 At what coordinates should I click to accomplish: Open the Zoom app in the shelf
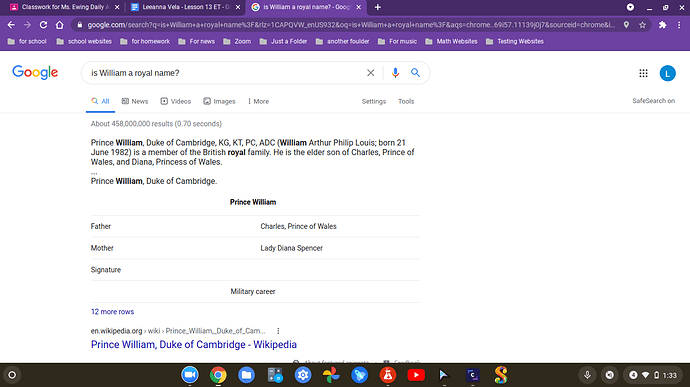[x=190, y=375]
